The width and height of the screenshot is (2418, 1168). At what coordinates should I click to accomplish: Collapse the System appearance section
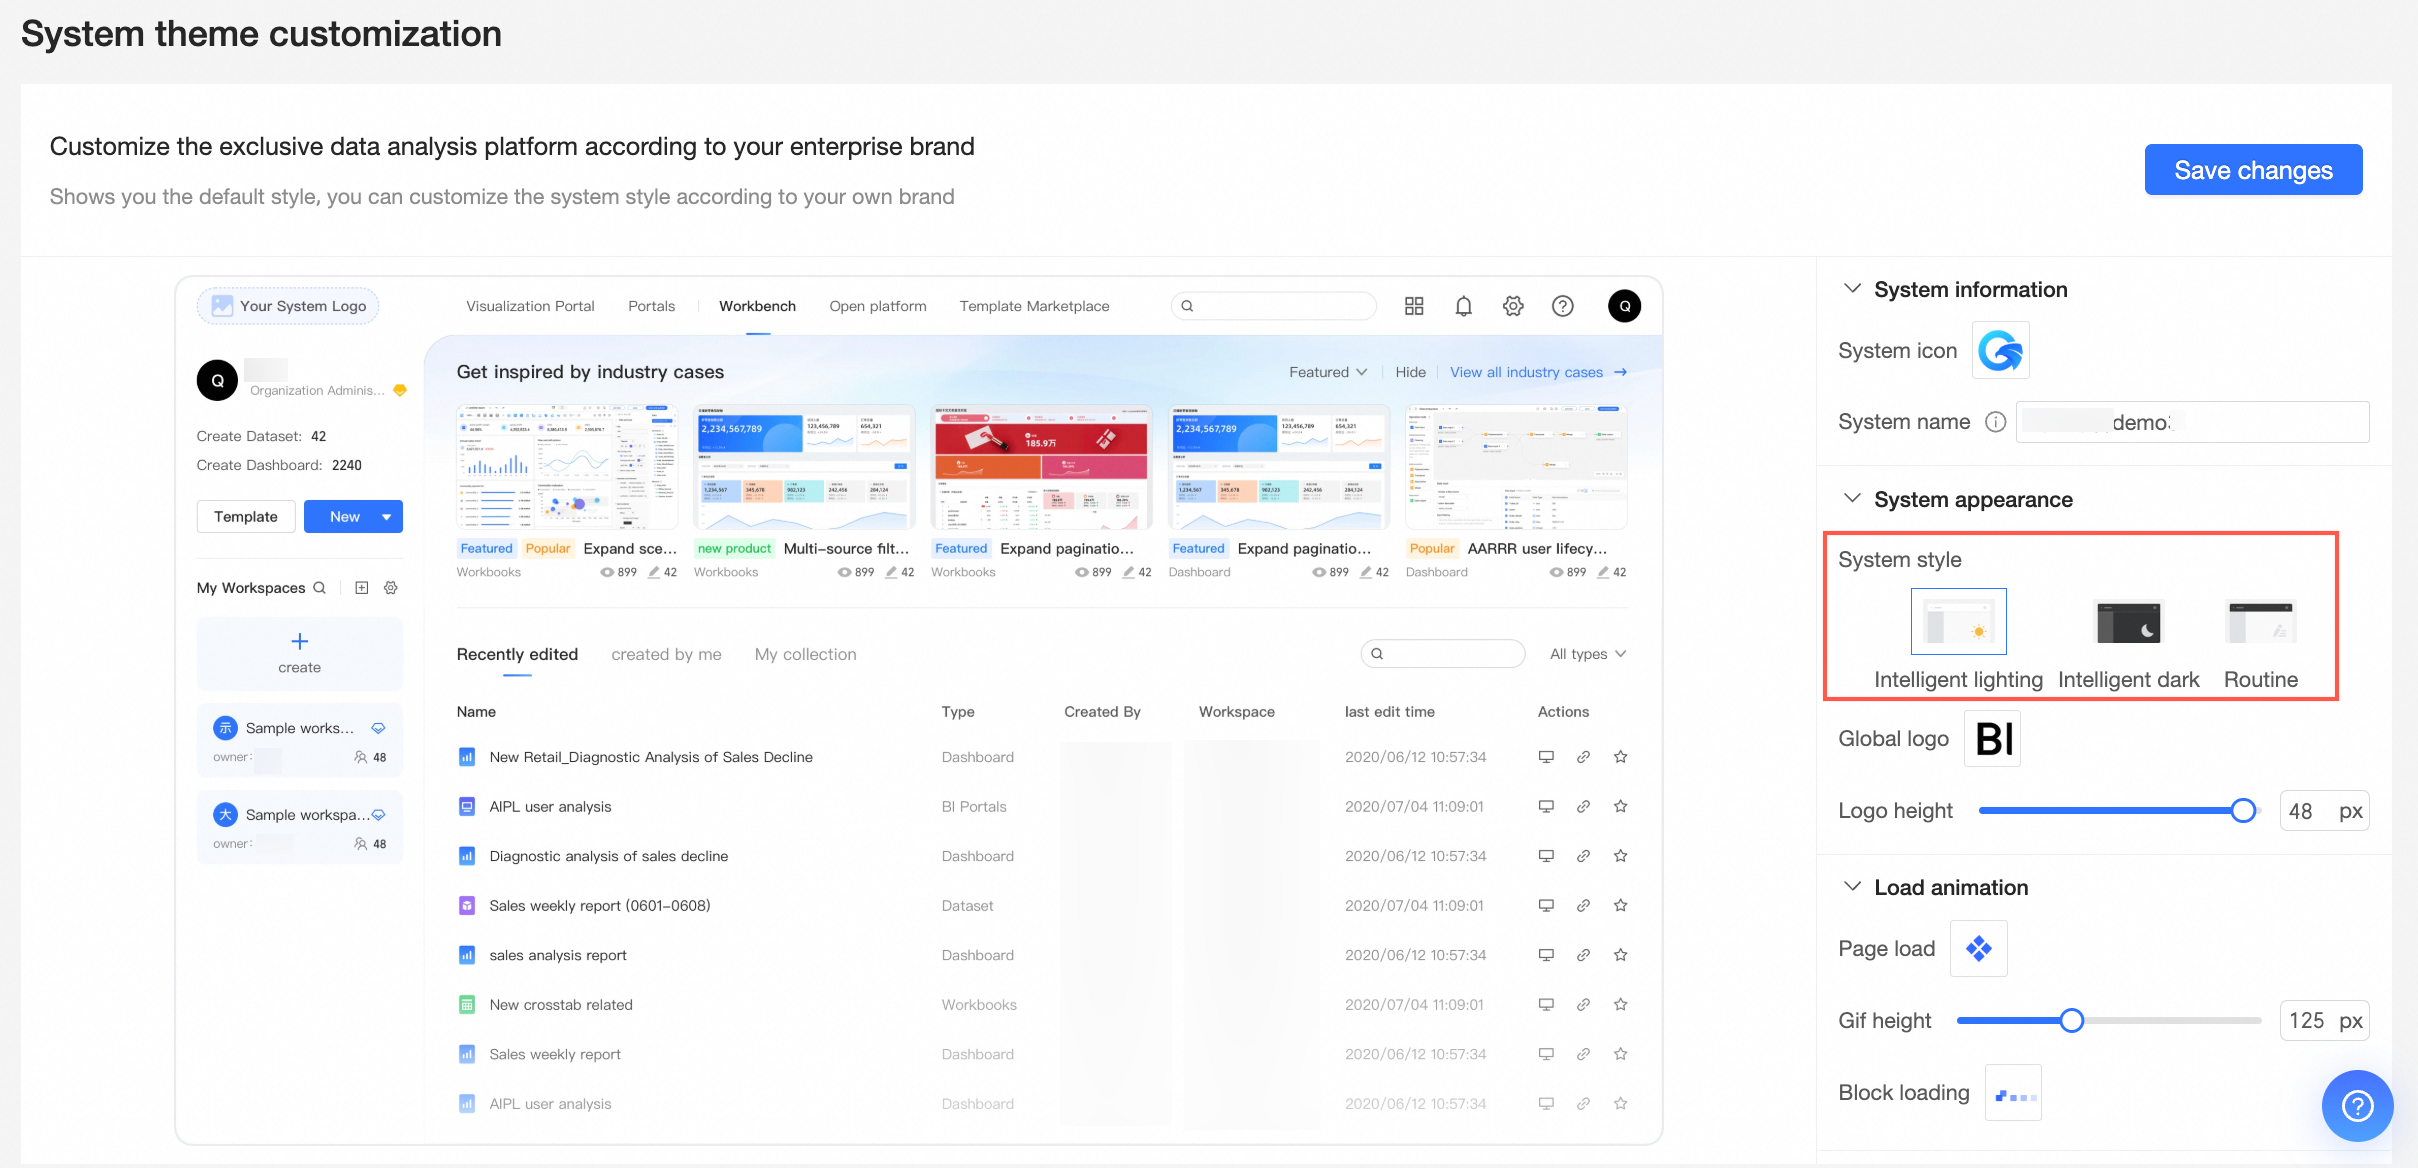tap(1852, 499)
